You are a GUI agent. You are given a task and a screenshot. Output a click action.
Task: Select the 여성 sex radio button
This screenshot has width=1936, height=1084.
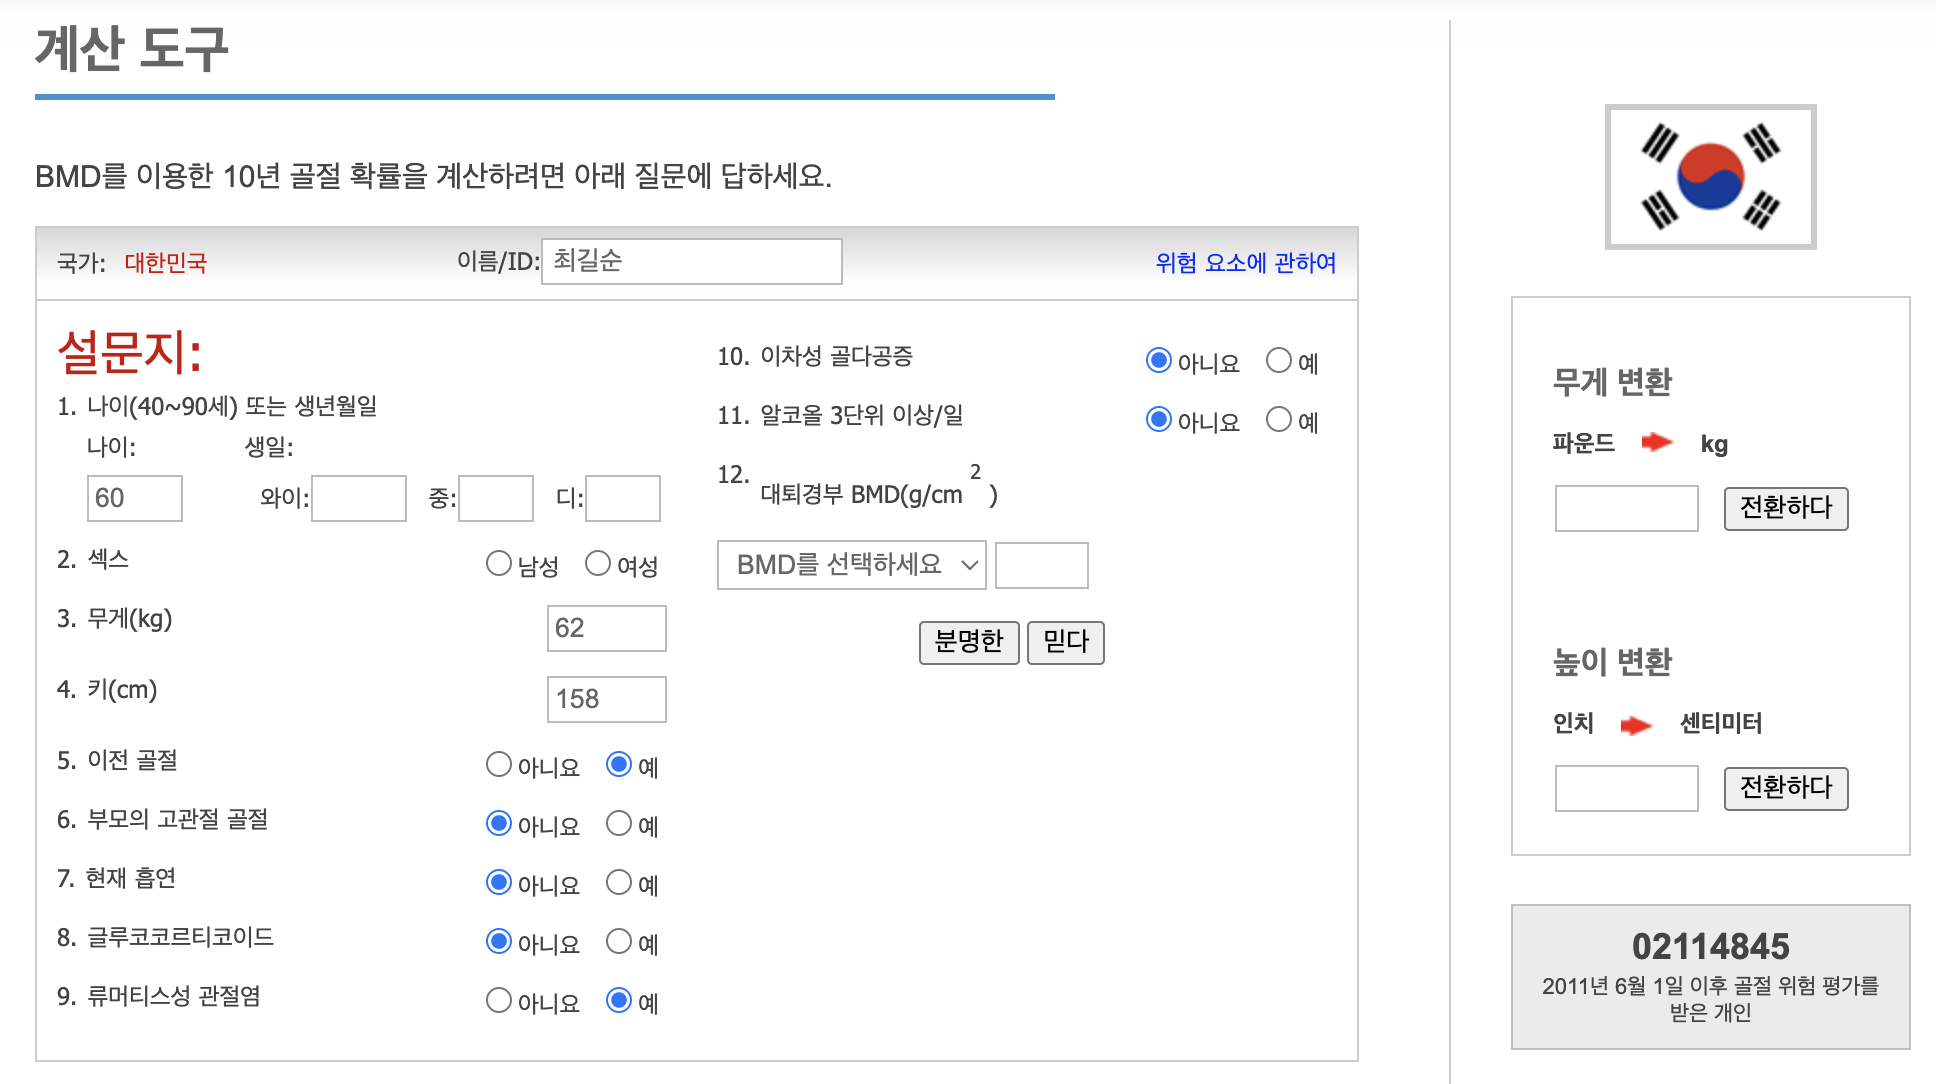tap(598, 563)
